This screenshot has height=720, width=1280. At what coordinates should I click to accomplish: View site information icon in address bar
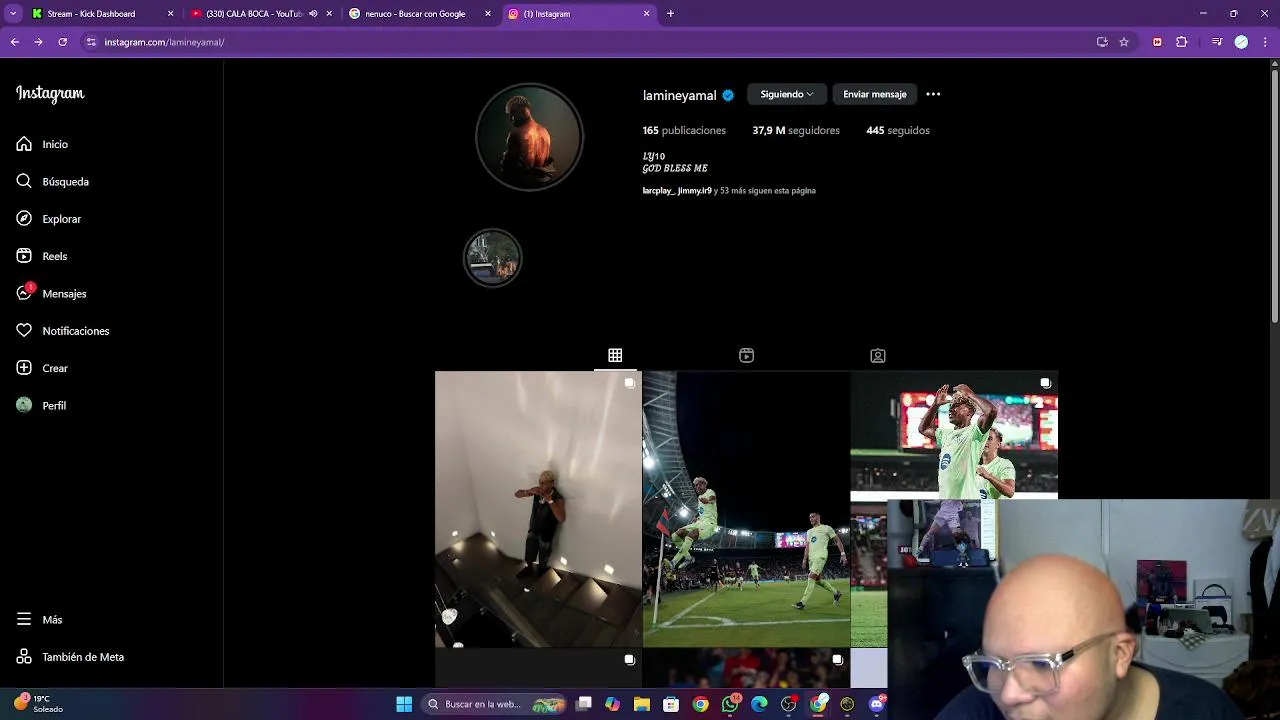[x=91, y=42]
